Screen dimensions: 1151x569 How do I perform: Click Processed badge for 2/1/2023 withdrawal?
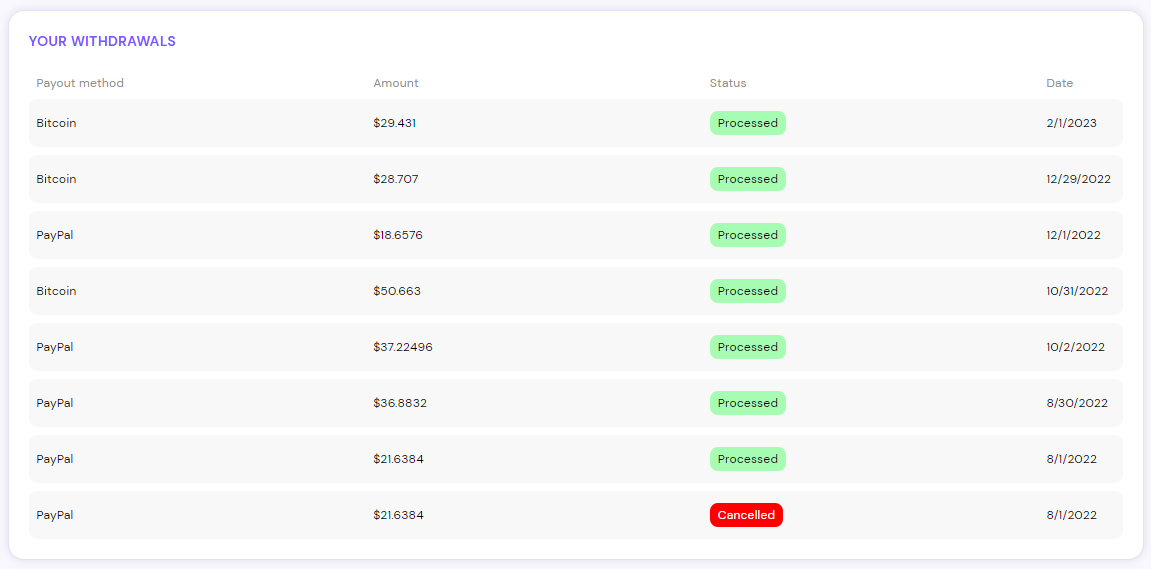tap(747, 123)
